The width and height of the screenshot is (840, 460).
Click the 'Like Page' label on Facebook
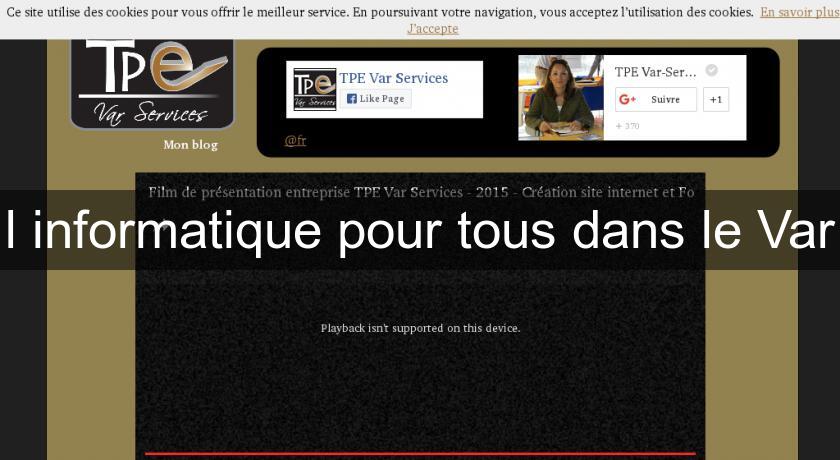pos(382,99)
